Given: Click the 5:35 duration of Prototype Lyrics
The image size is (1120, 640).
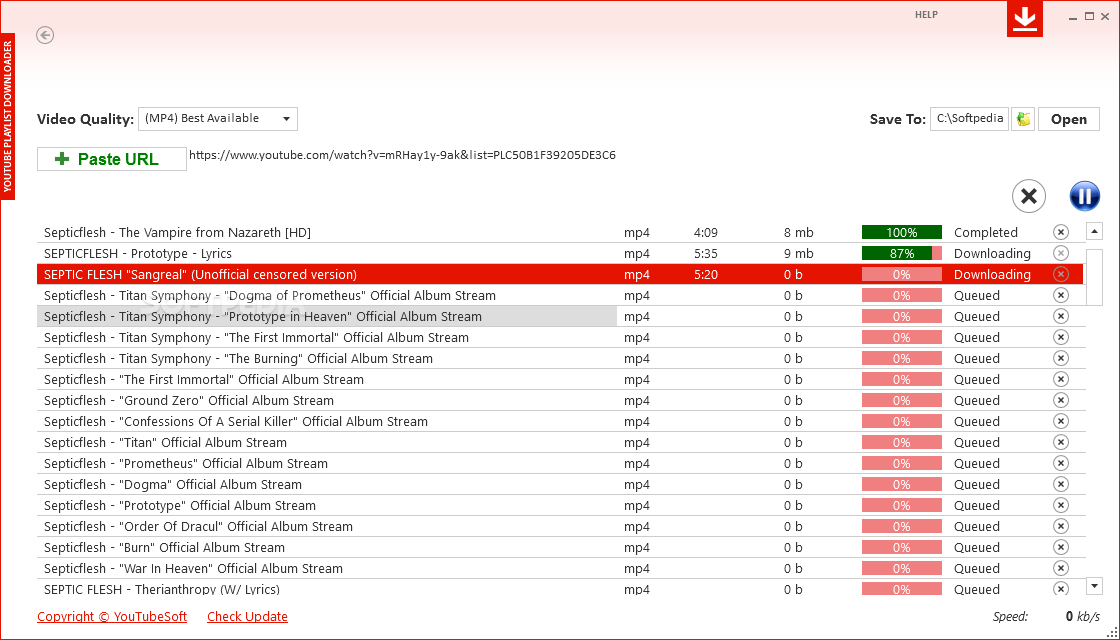Looking at the screenshot, I should (x=706, y=253).
